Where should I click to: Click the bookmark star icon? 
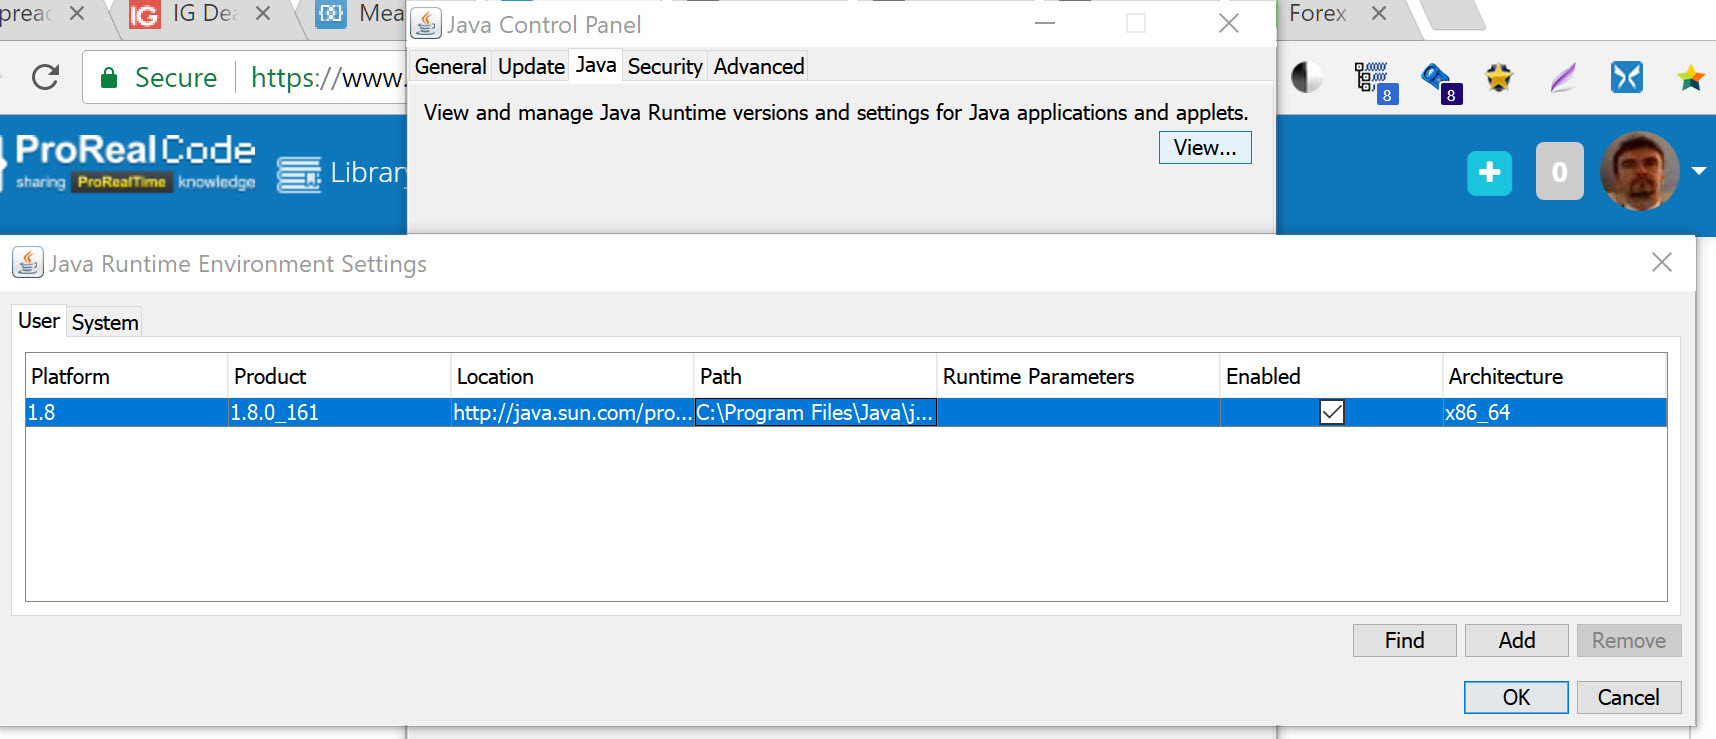[x=1691, y=77]
